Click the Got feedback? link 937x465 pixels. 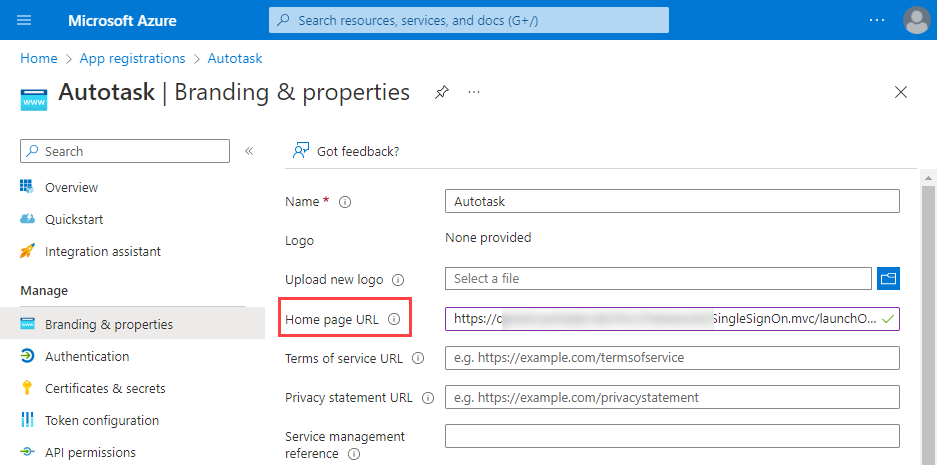pos(358,152)
